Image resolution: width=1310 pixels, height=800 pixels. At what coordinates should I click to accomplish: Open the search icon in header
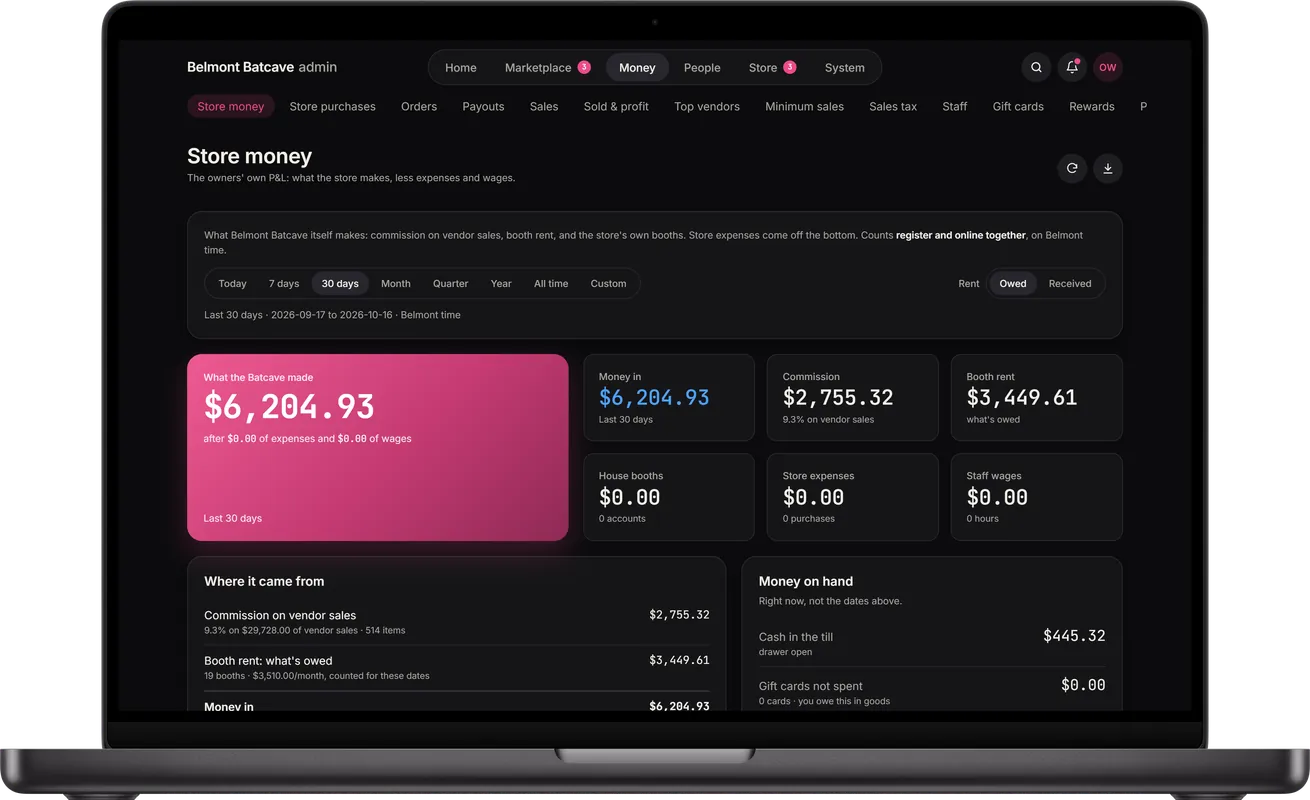tap(1036, 67)
